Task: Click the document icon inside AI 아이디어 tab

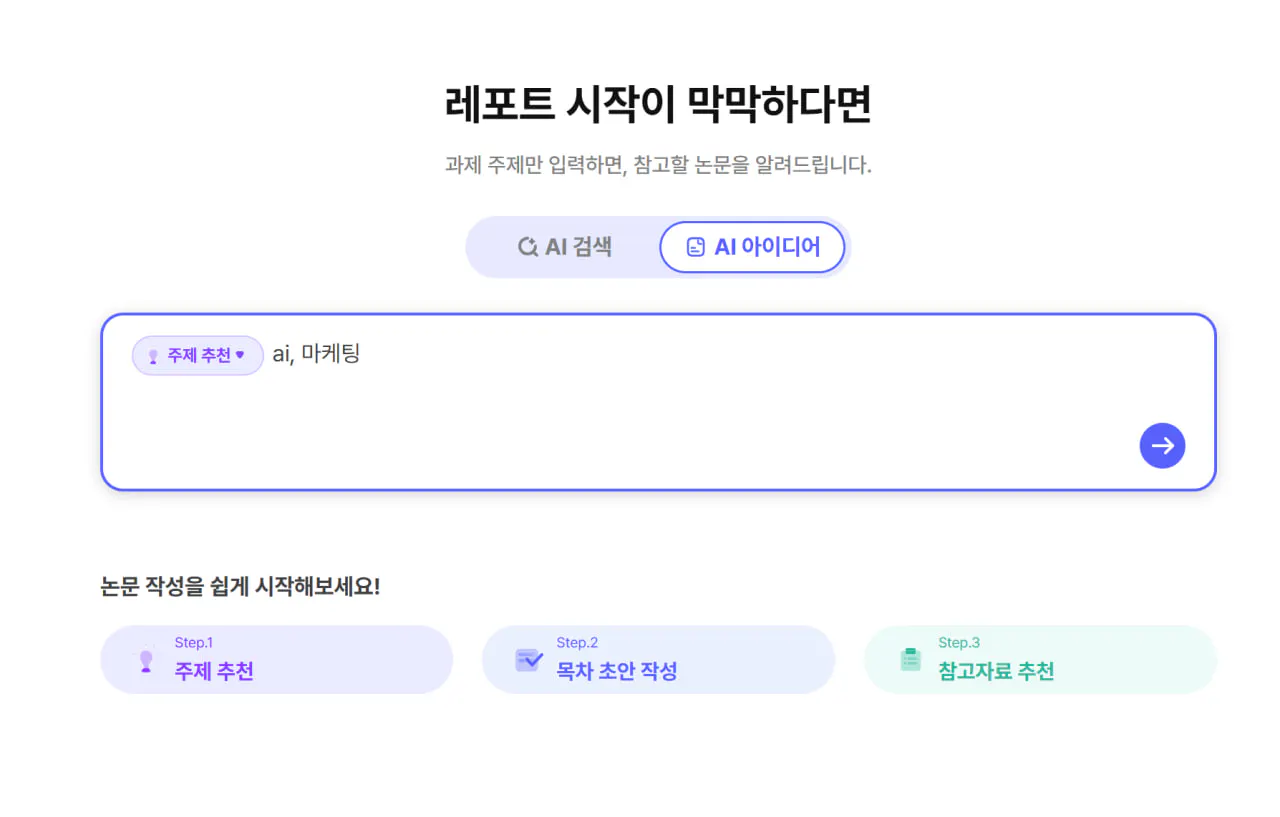Action: [x=695, y=247]
